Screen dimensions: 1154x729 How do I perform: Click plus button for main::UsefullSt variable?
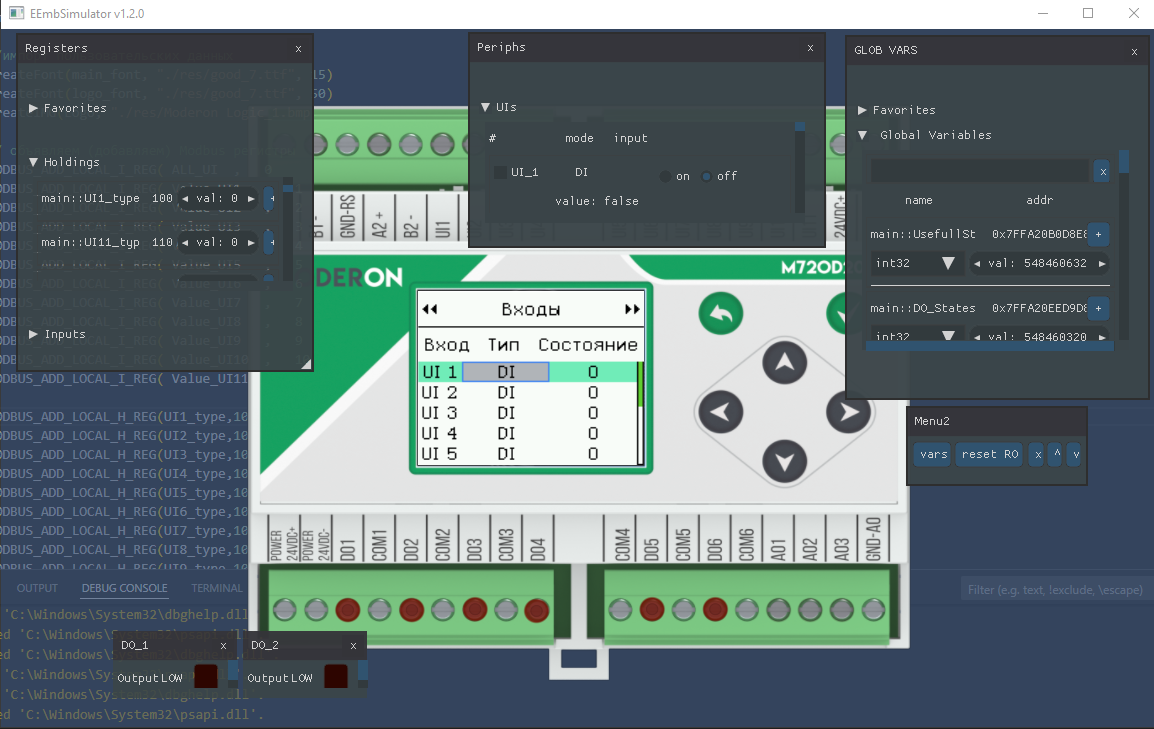[x=1098, y=235]
